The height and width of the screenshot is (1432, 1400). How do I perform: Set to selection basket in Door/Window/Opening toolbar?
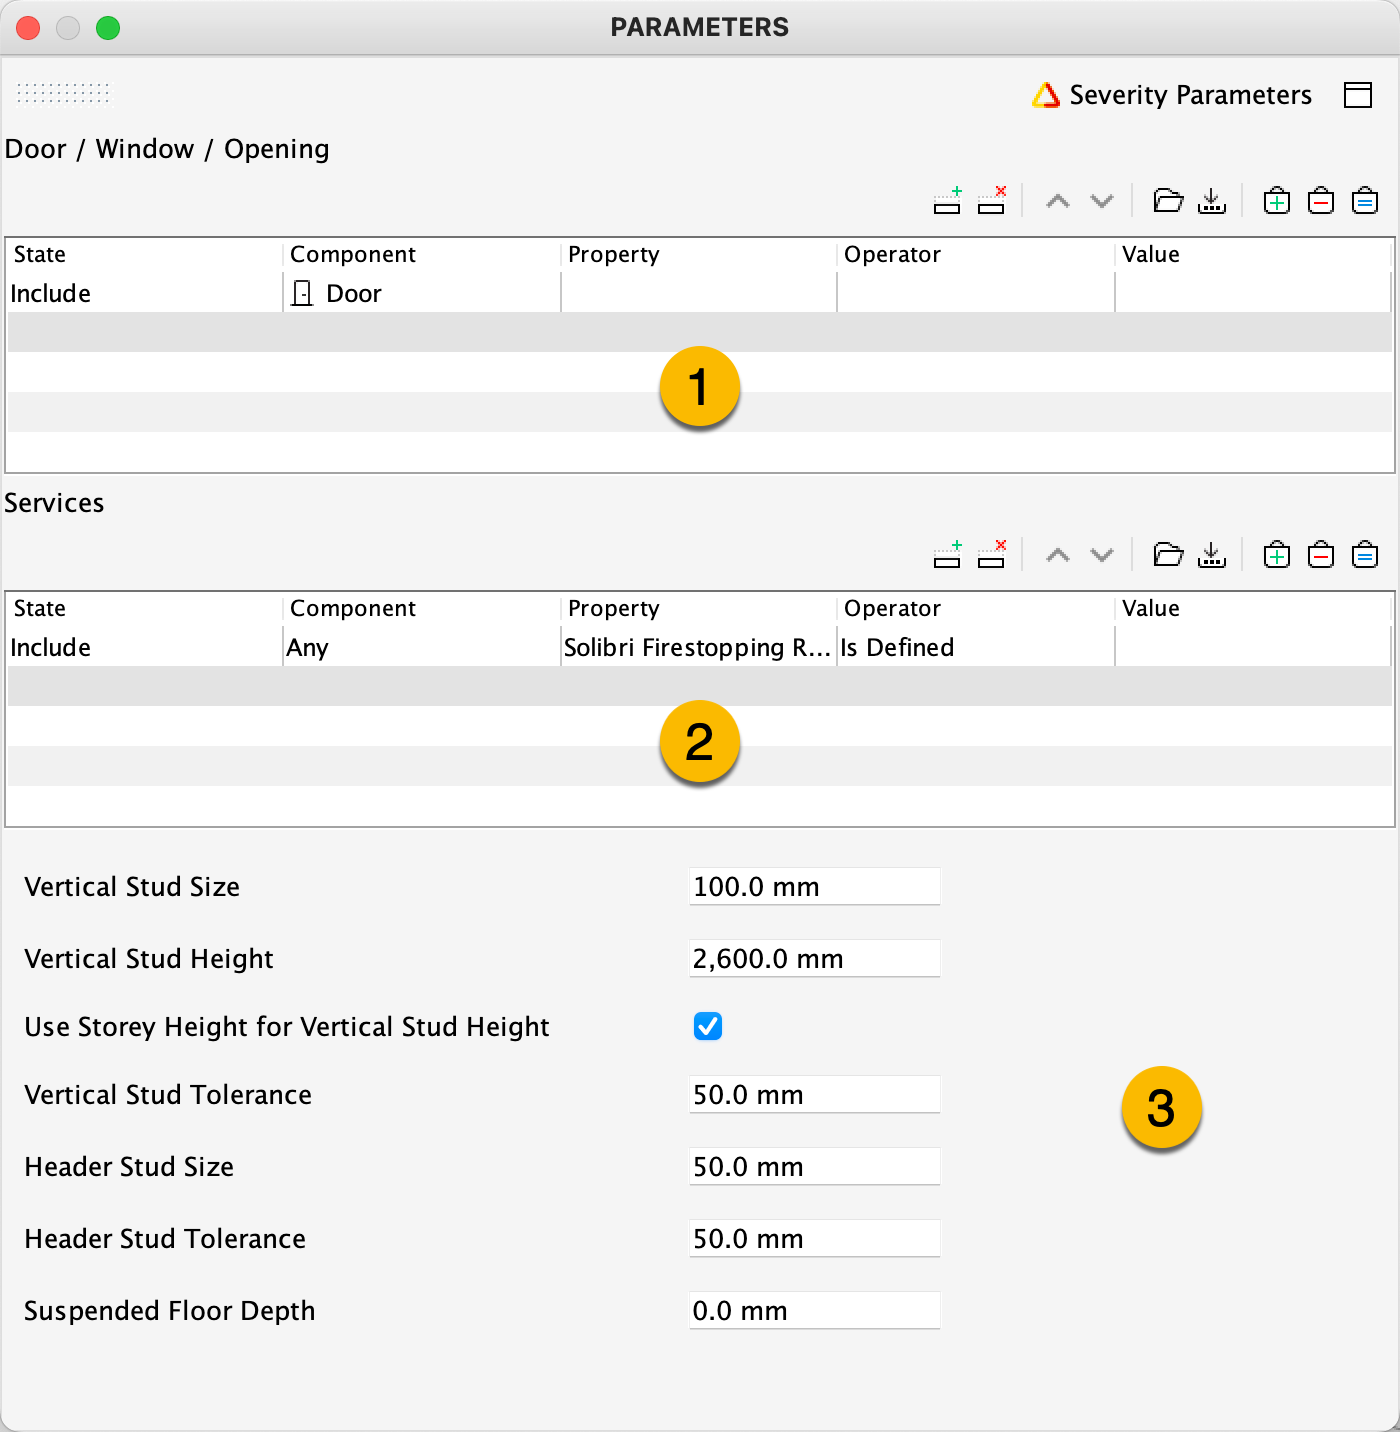click(1365, 201)
